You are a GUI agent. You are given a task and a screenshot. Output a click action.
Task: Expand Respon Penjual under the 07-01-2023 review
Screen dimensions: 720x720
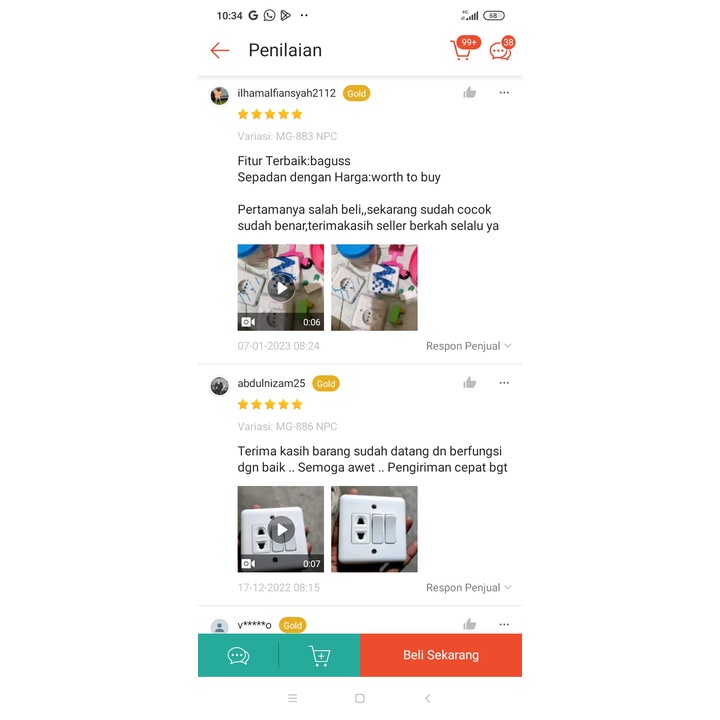pos(468,346)
